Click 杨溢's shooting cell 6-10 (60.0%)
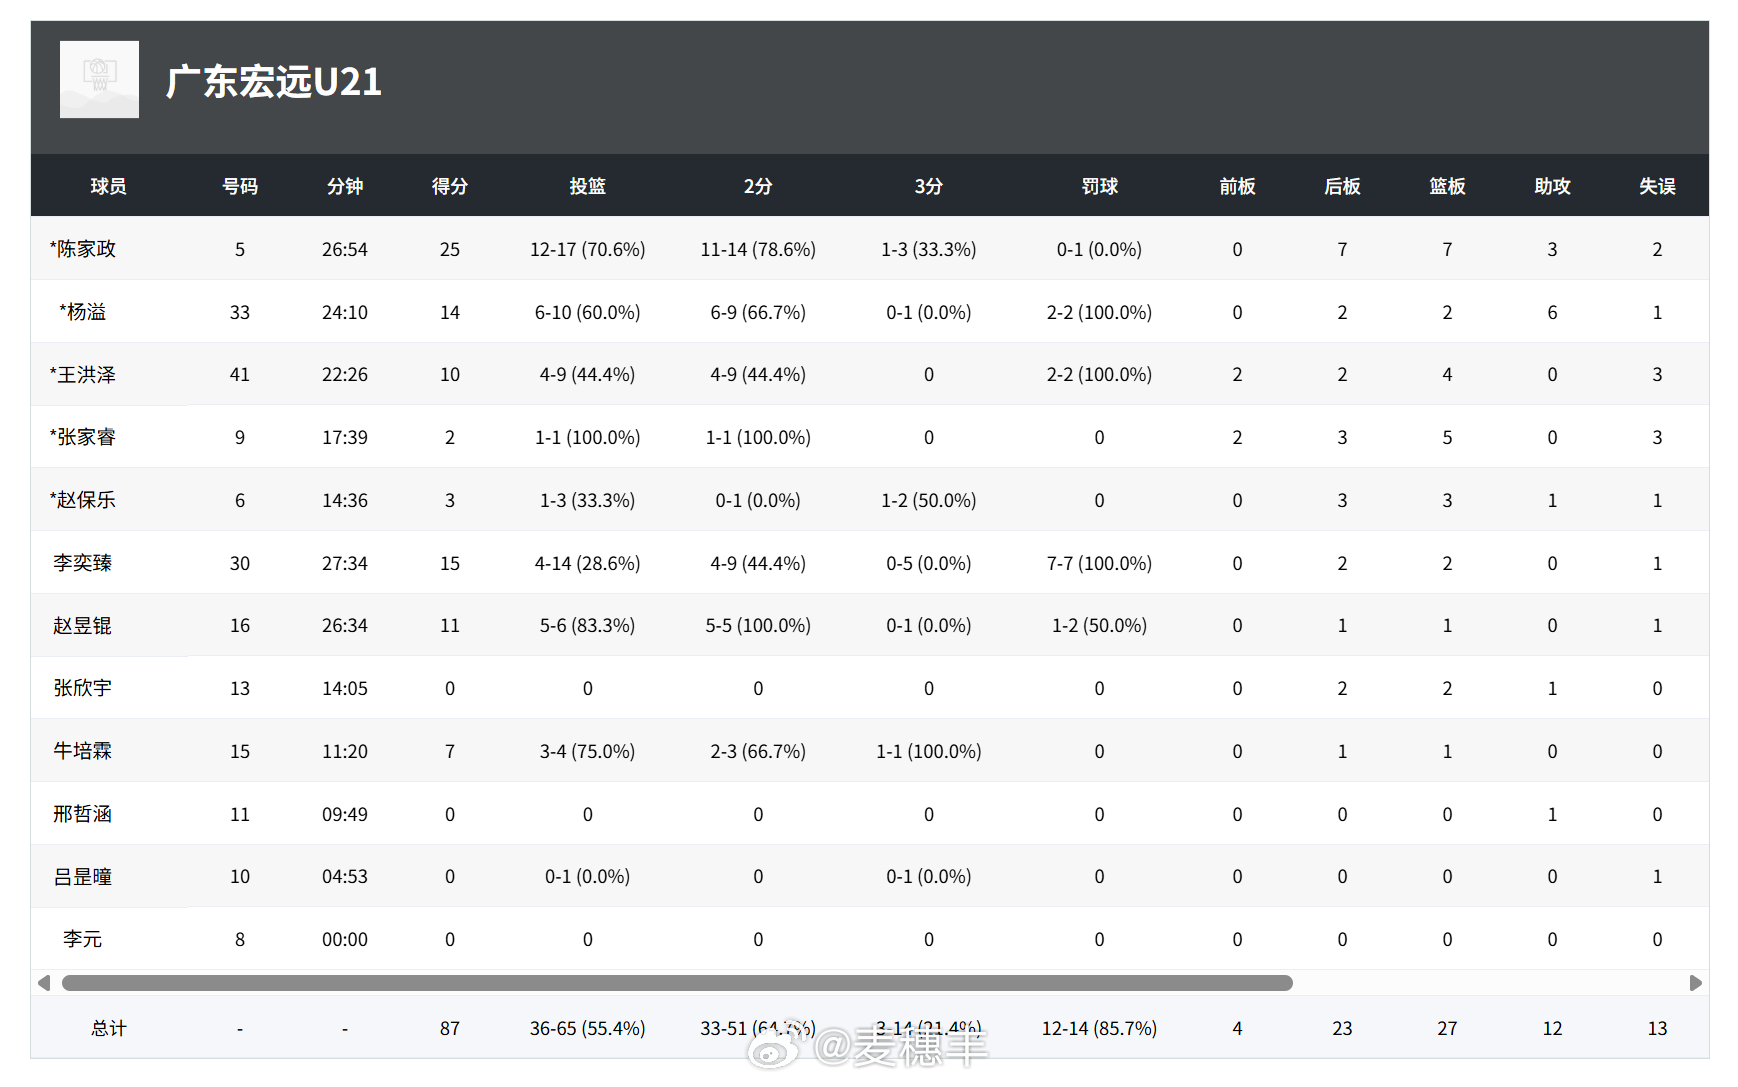The width and height of the screenshot is (1738, 1087). pos(588,312)
